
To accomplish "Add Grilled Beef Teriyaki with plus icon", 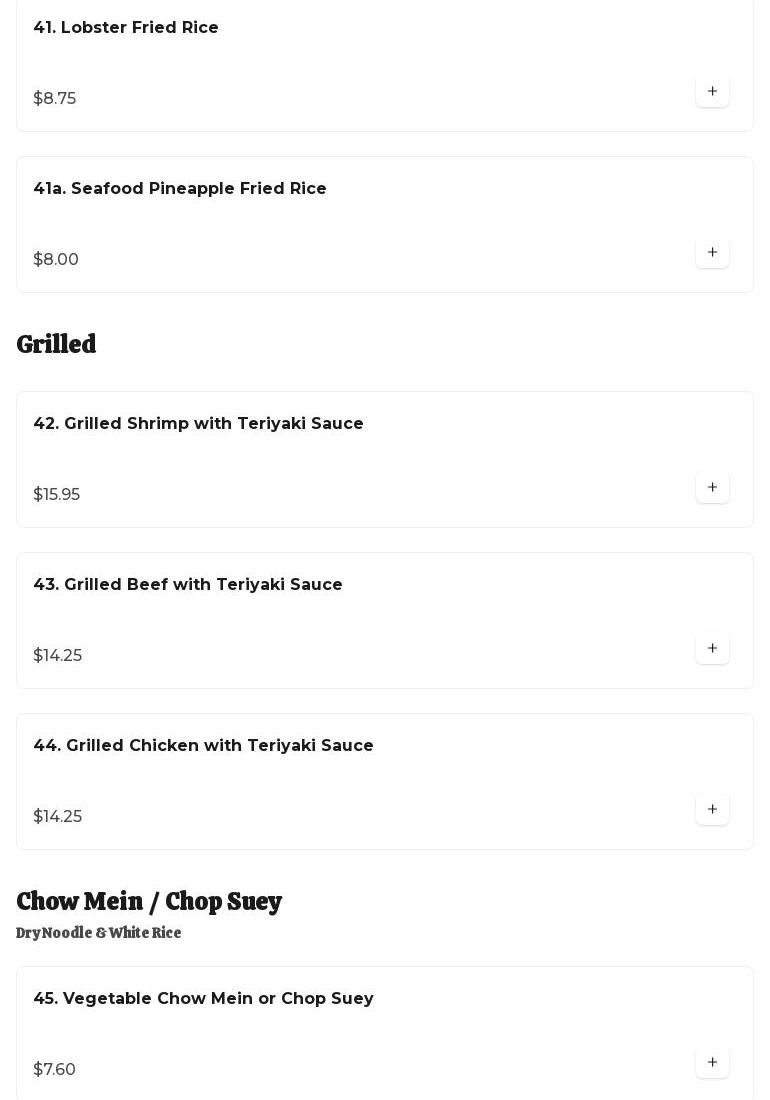I will [712, 648].
